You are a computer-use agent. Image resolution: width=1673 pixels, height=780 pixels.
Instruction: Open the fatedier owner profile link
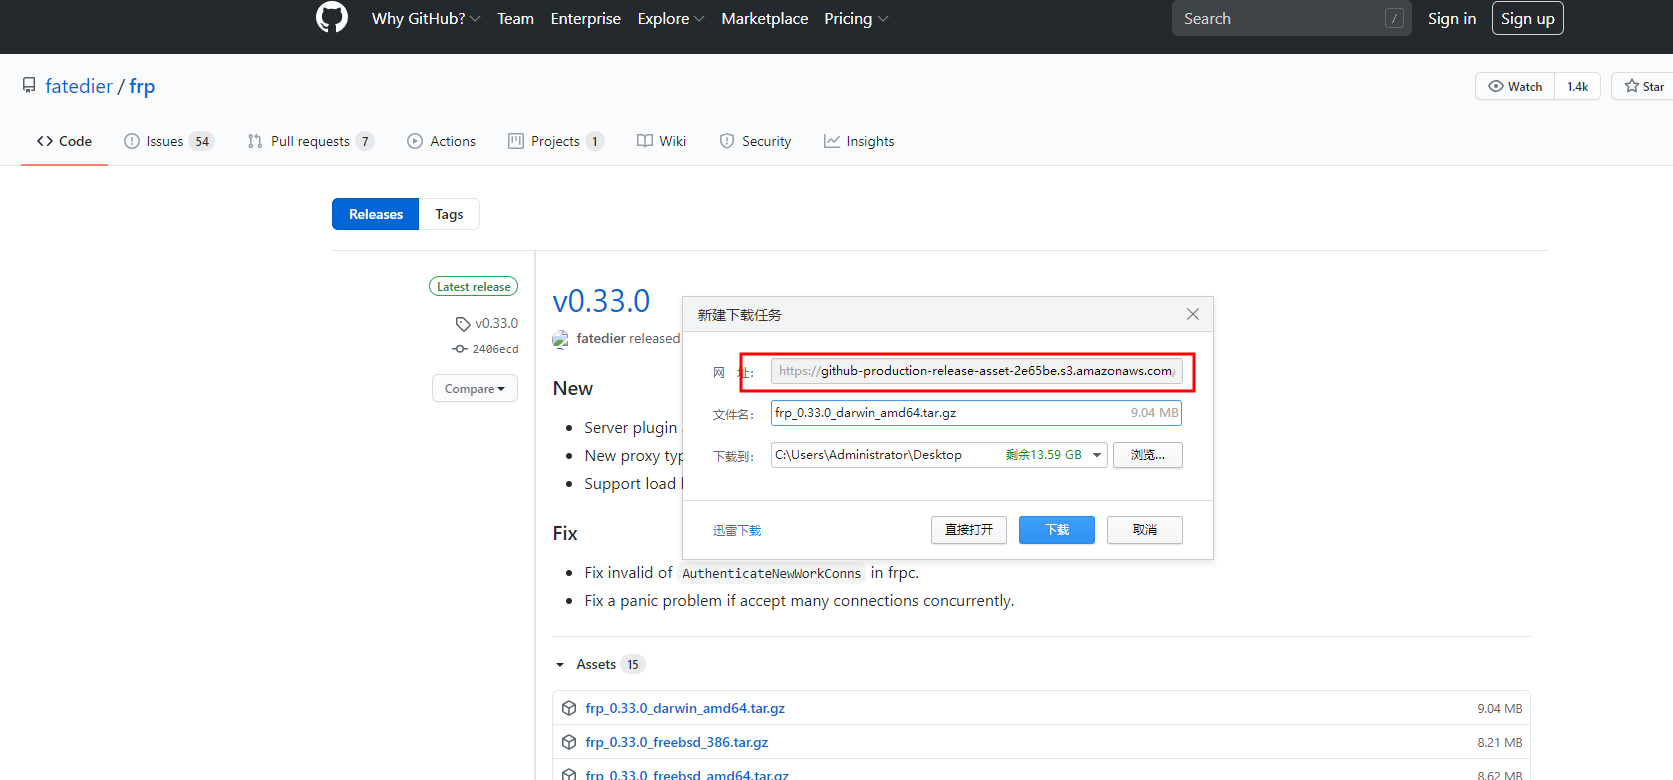click(79, 86)
